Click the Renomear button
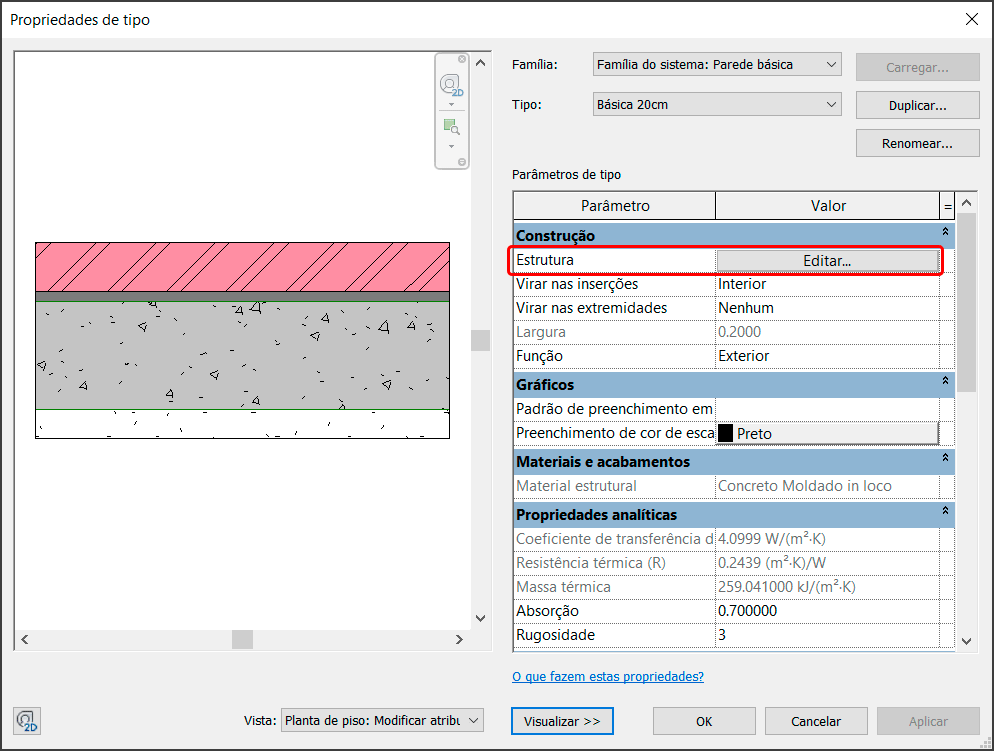Screen dimensions: 994x751 pyautogui.click(x=917, y=143)
